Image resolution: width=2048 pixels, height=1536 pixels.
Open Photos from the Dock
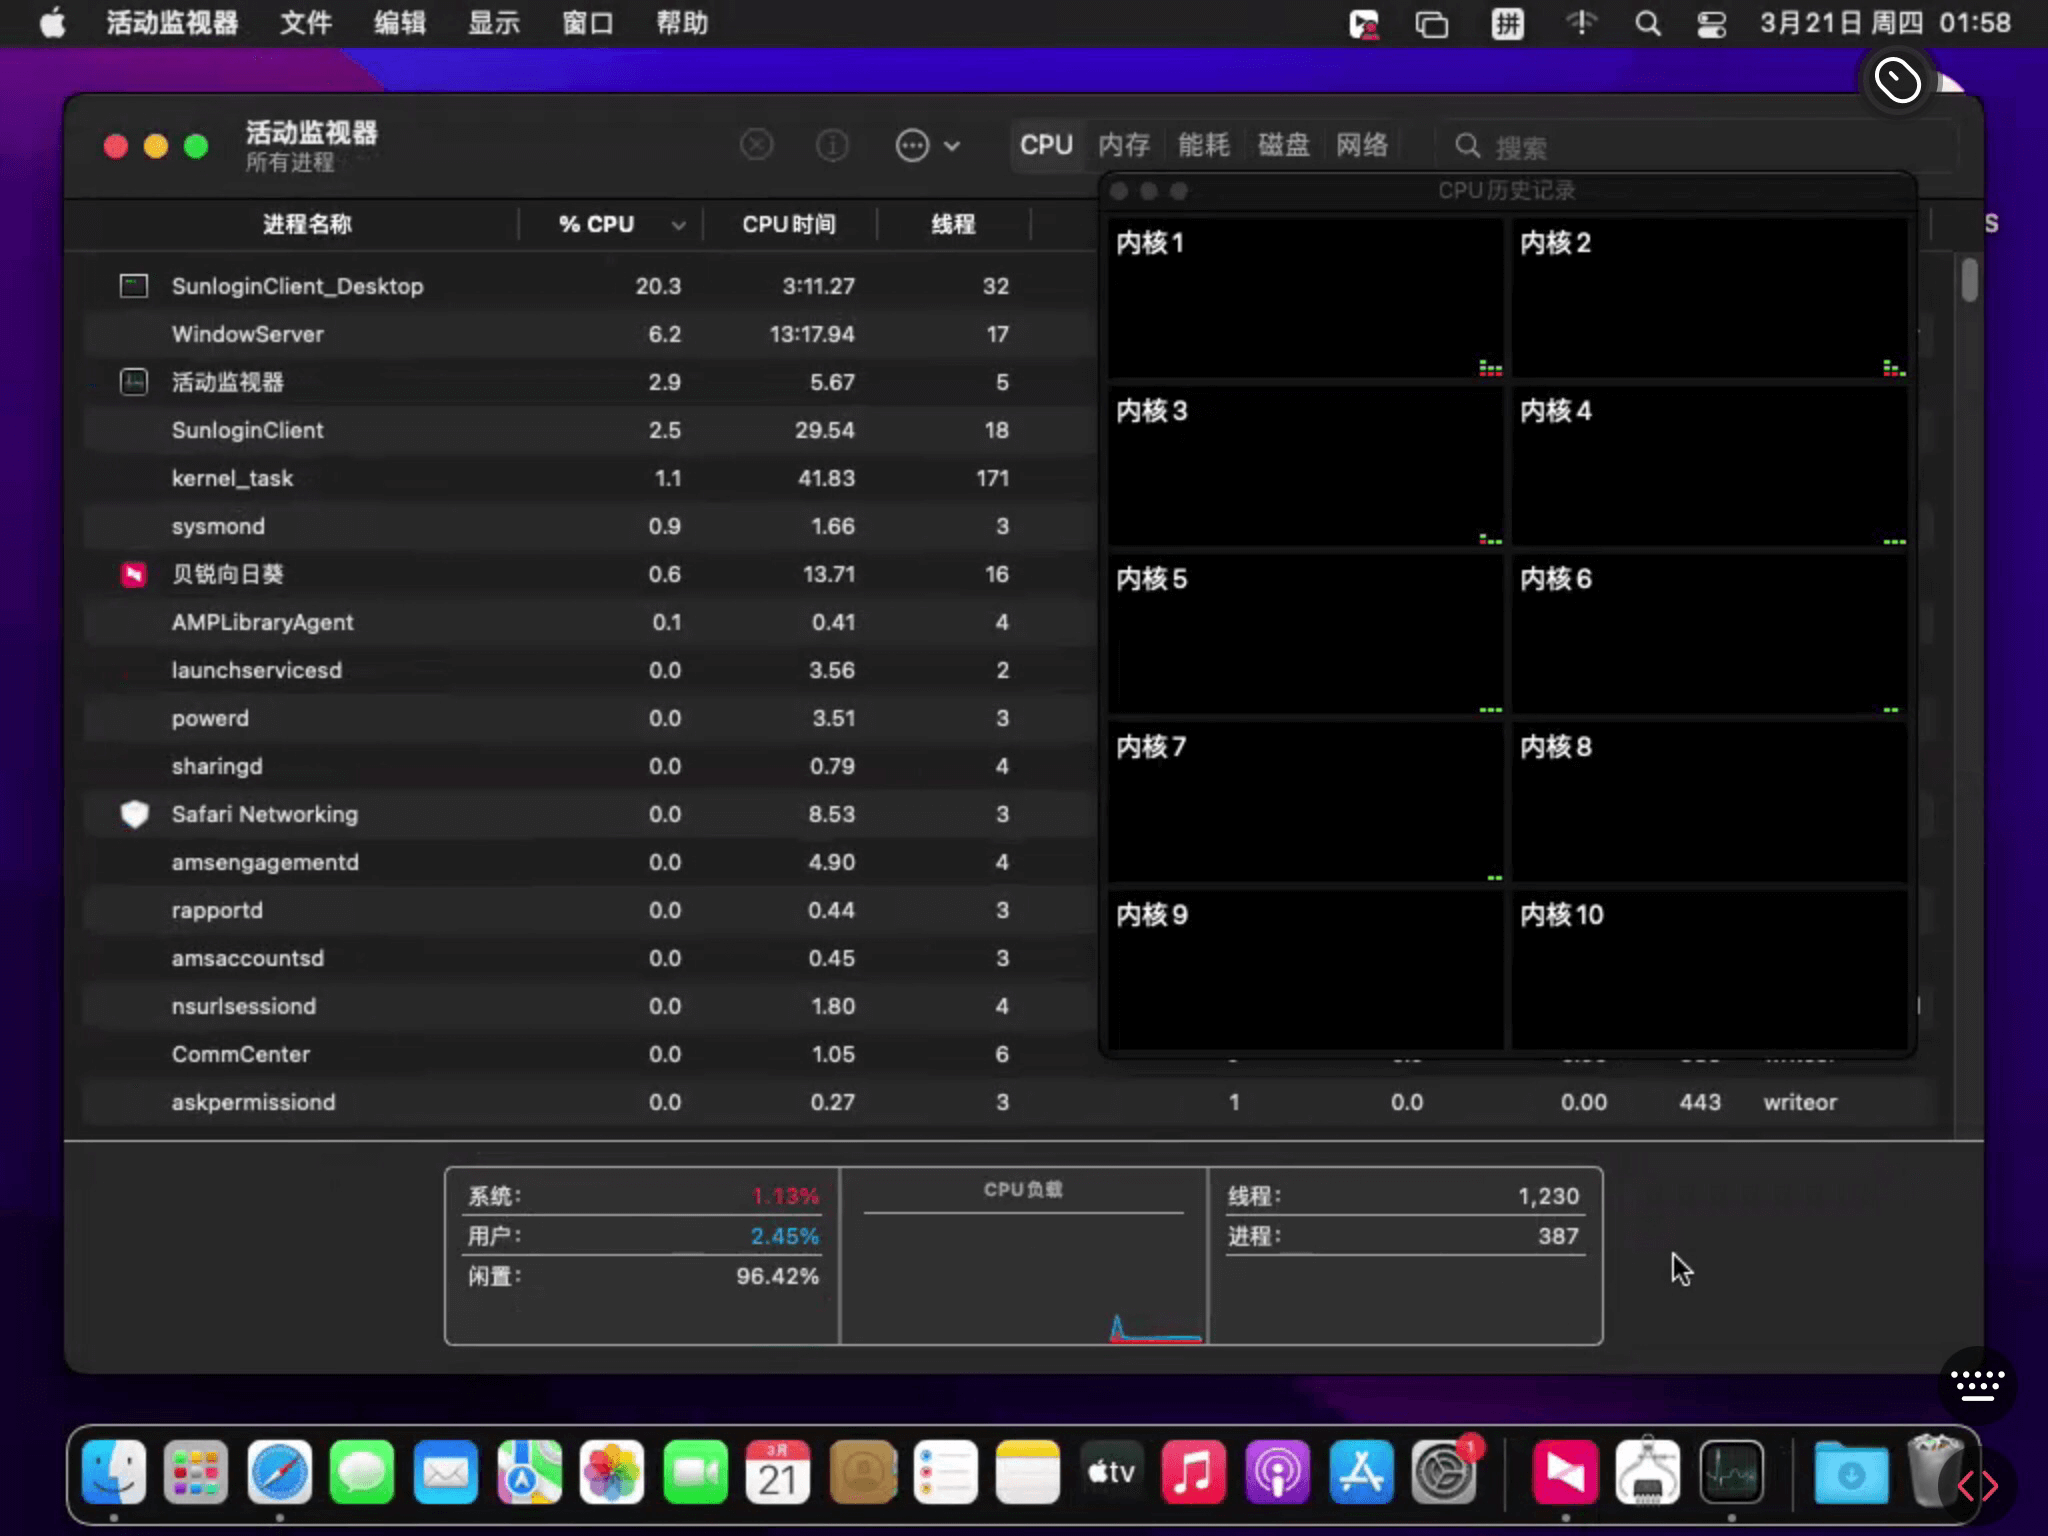coord(612,1472)
